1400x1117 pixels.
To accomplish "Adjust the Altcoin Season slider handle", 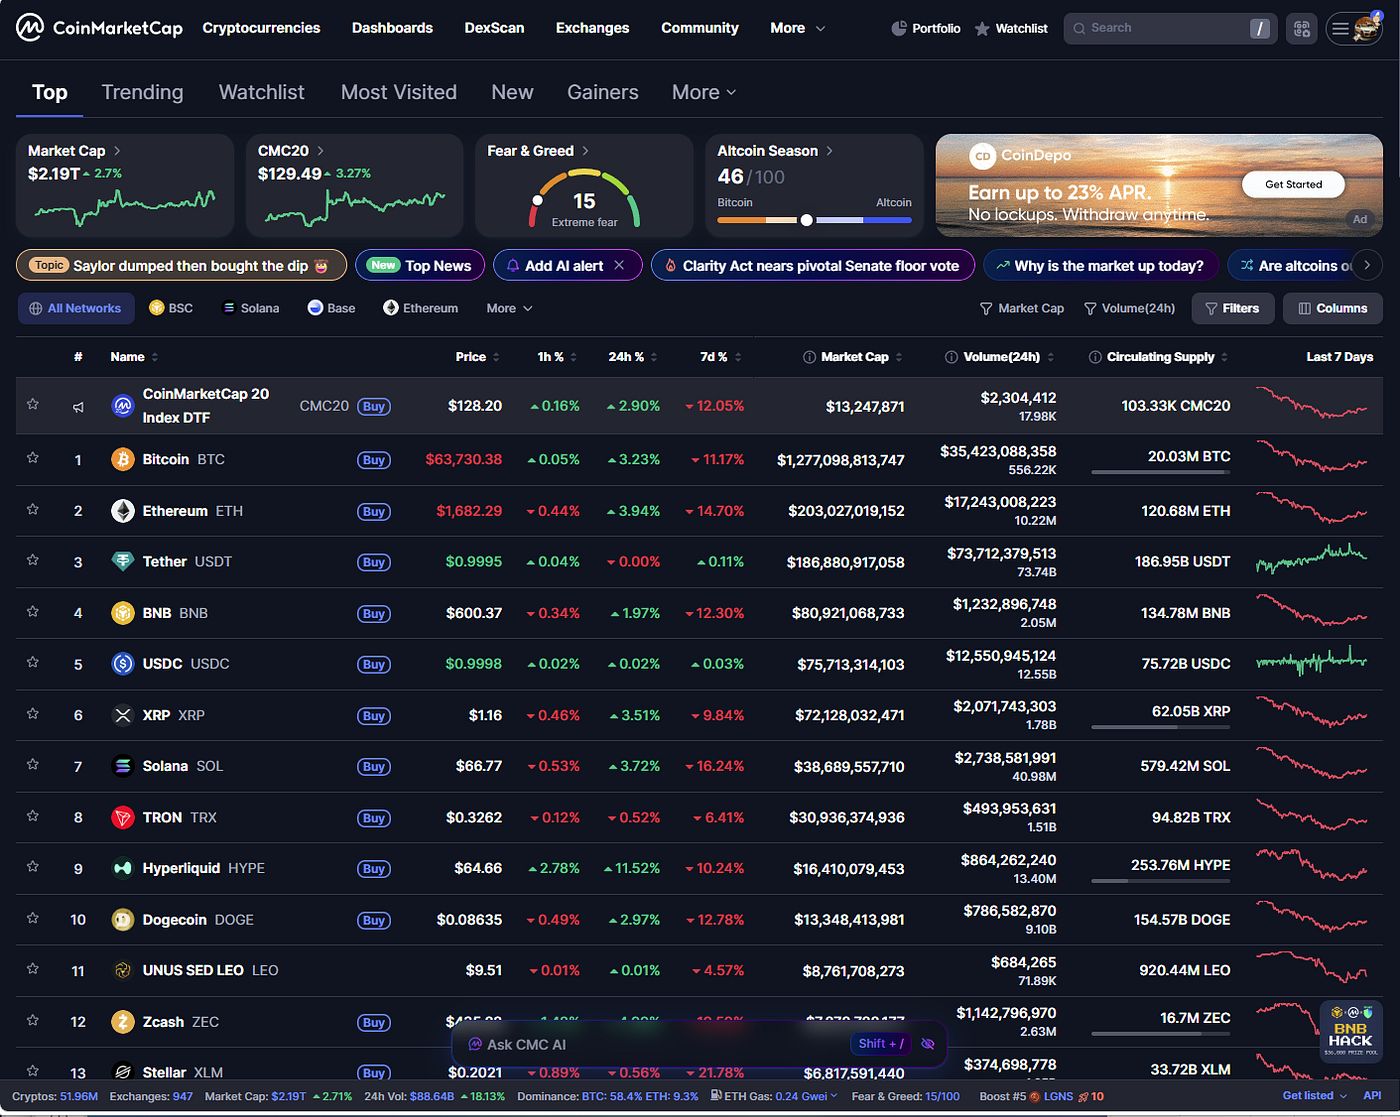I will pos(806,220).
